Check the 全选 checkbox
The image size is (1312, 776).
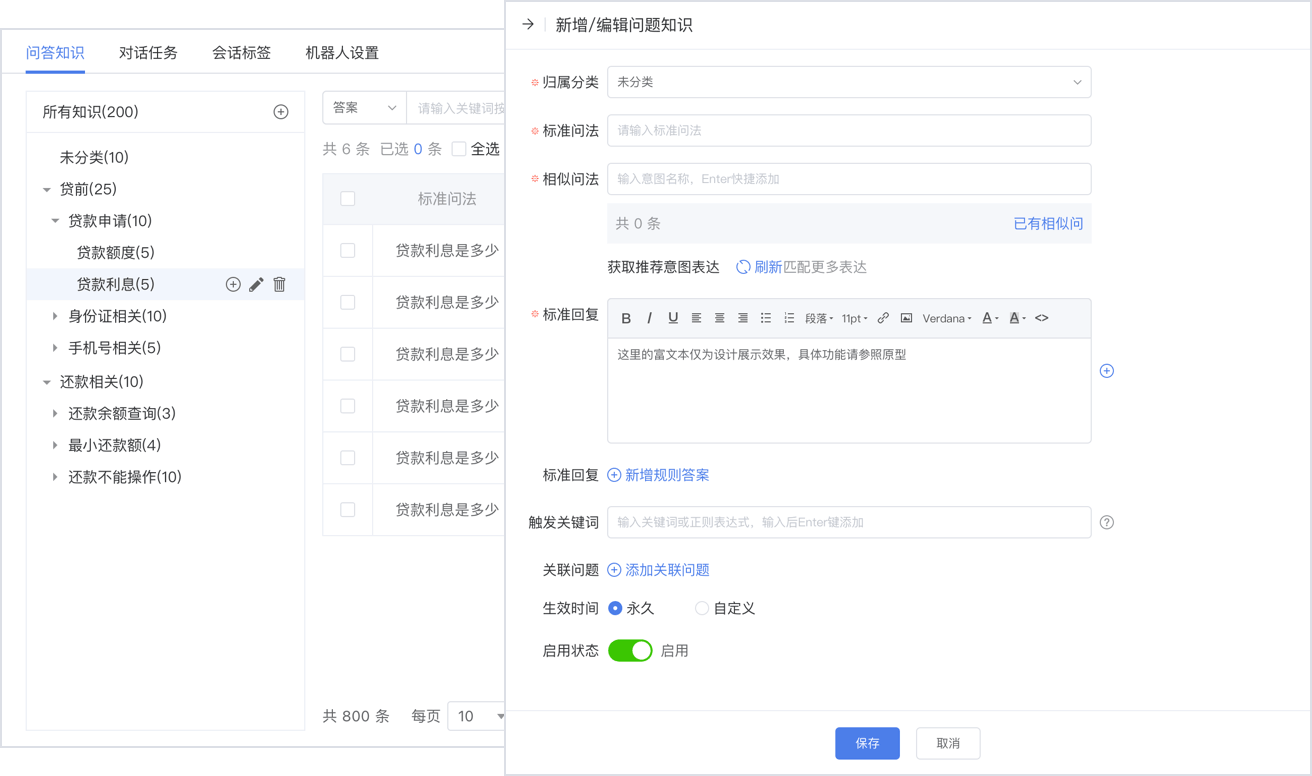(459, 149)
